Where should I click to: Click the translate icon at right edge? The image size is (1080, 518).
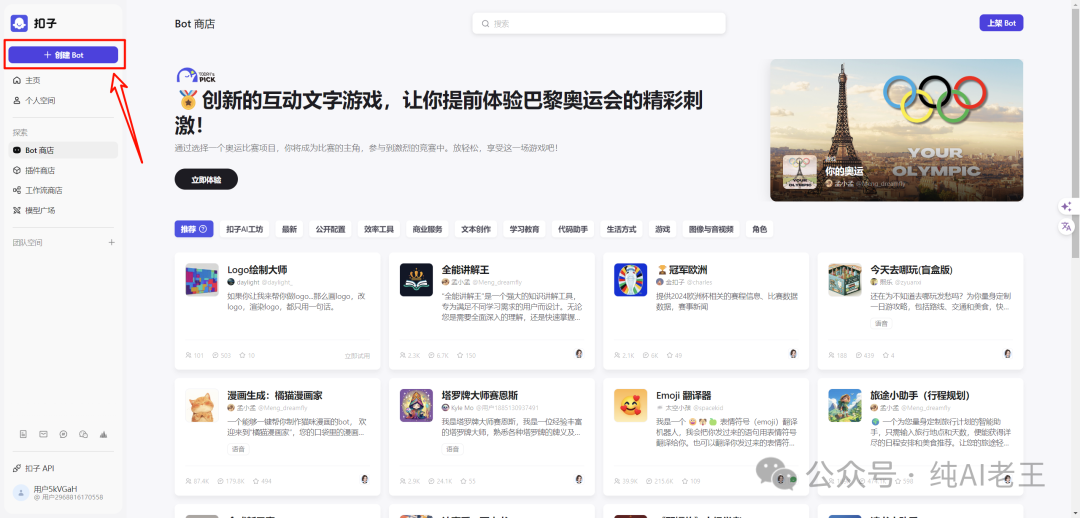click(1066, 226)
